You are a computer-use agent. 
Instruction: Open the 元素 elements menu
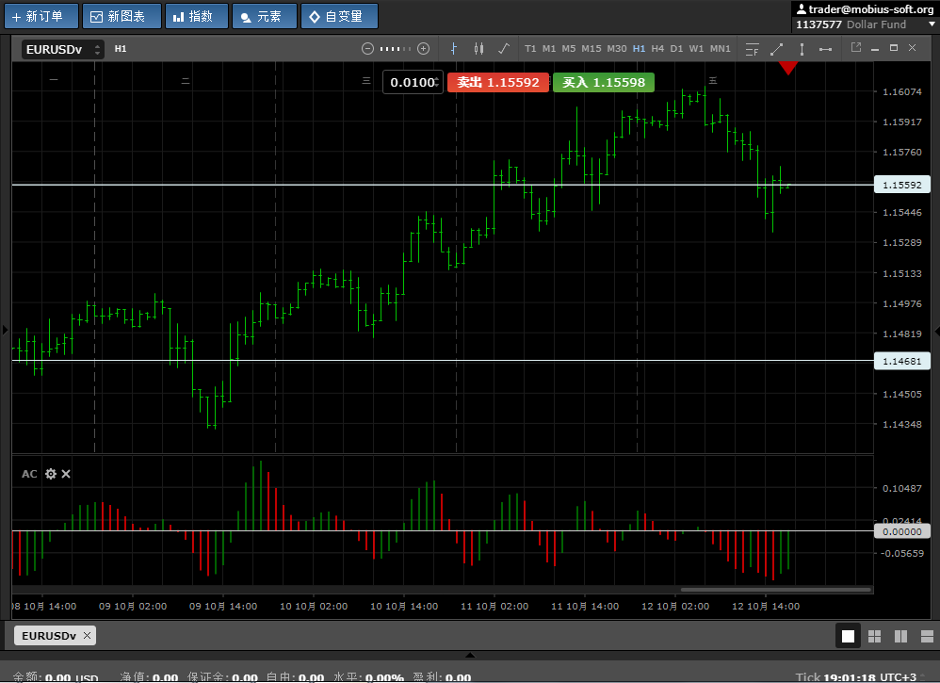click(264, 16)
